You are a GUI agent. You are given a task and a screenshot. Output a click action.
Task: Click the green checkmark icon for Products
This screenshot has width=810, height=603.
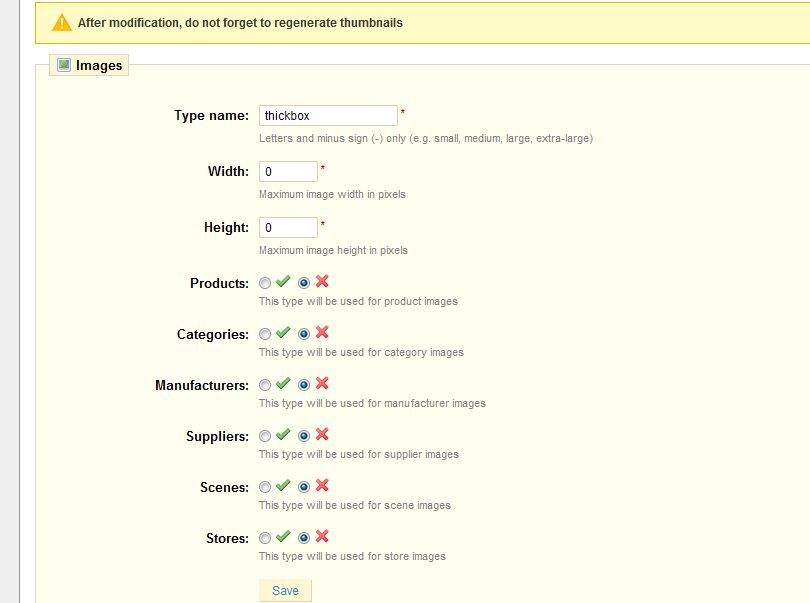[x=283, y=282]
